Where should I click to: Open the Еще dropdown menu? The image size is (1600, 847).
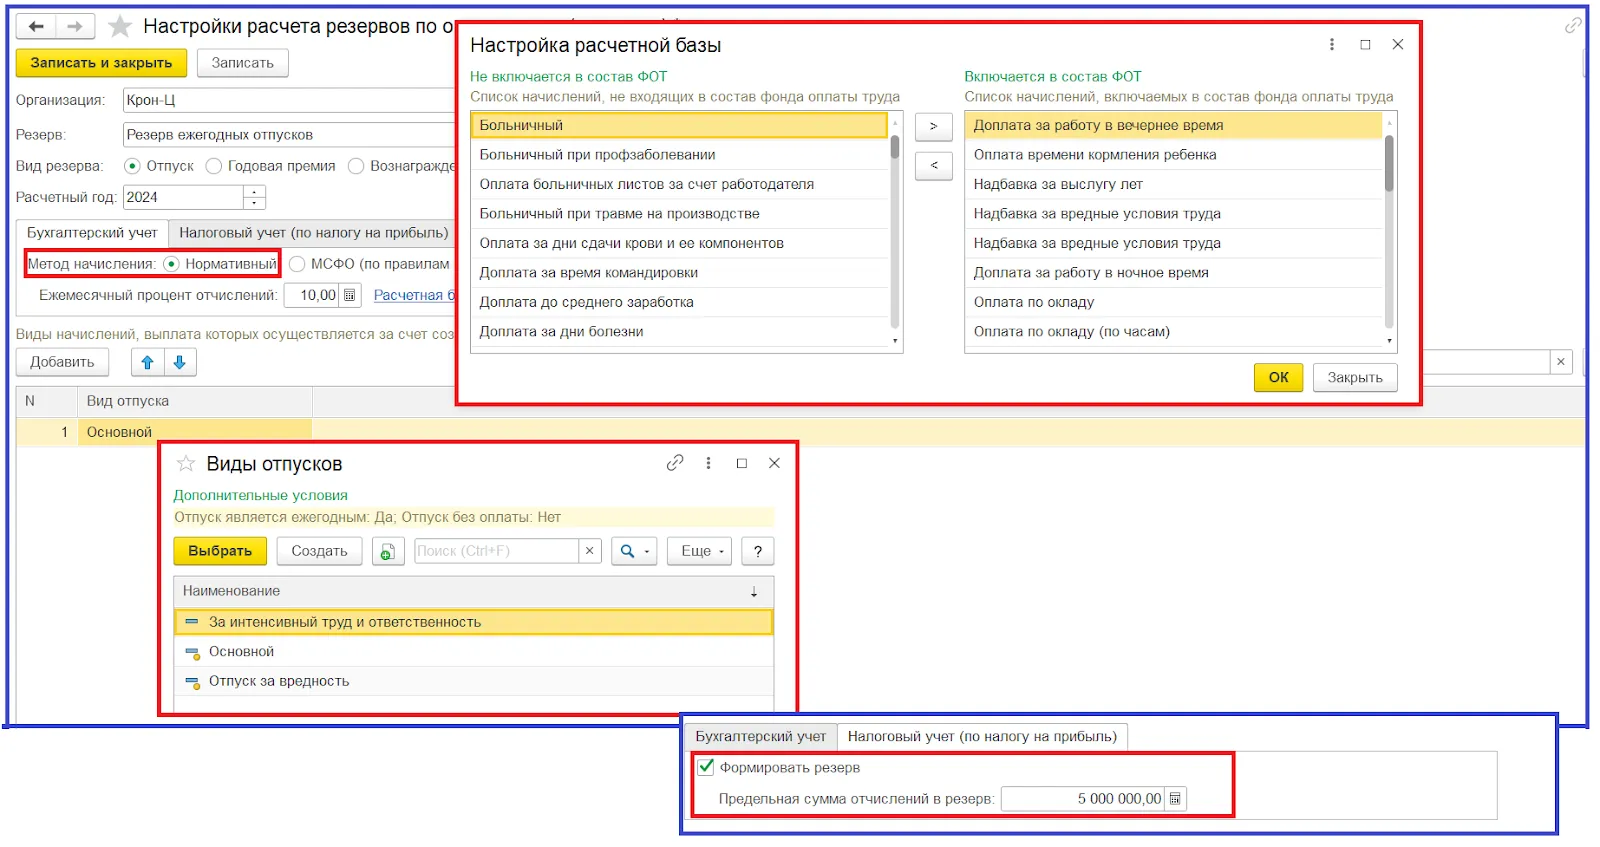coord(703,551)
